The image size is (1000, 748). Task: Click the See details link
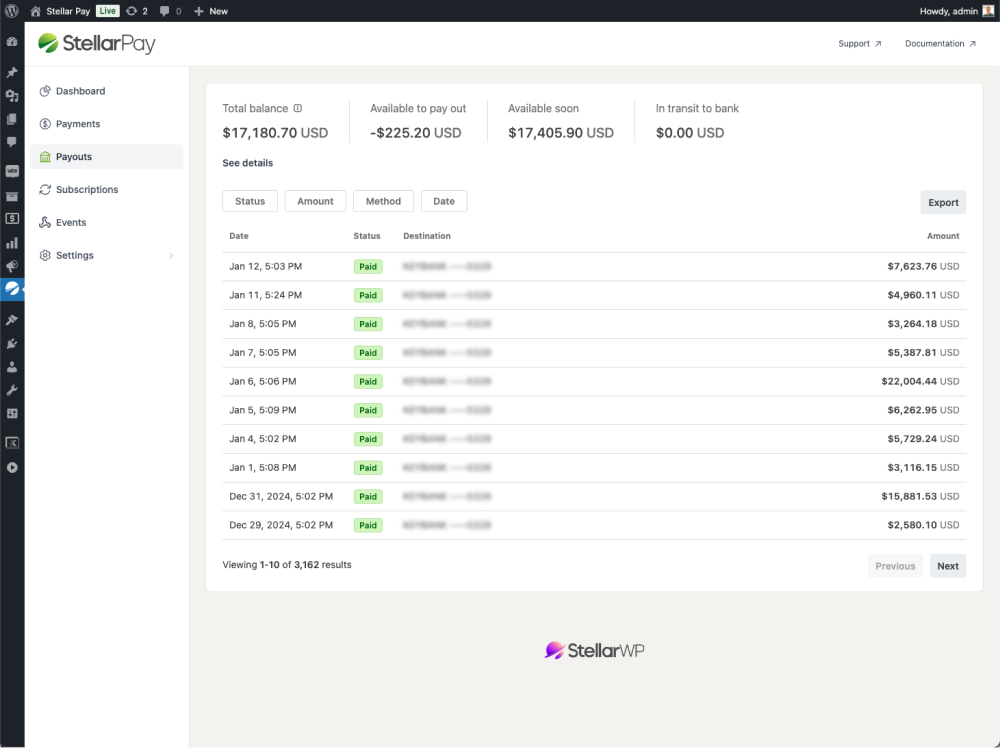pos(248,163)
